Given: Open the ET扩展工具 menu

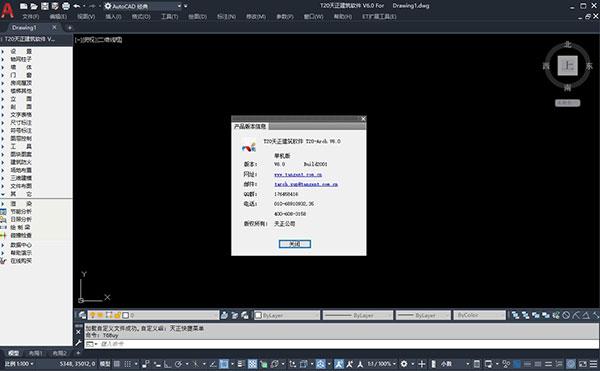Looking at the screenshot, I should [379, 16].
